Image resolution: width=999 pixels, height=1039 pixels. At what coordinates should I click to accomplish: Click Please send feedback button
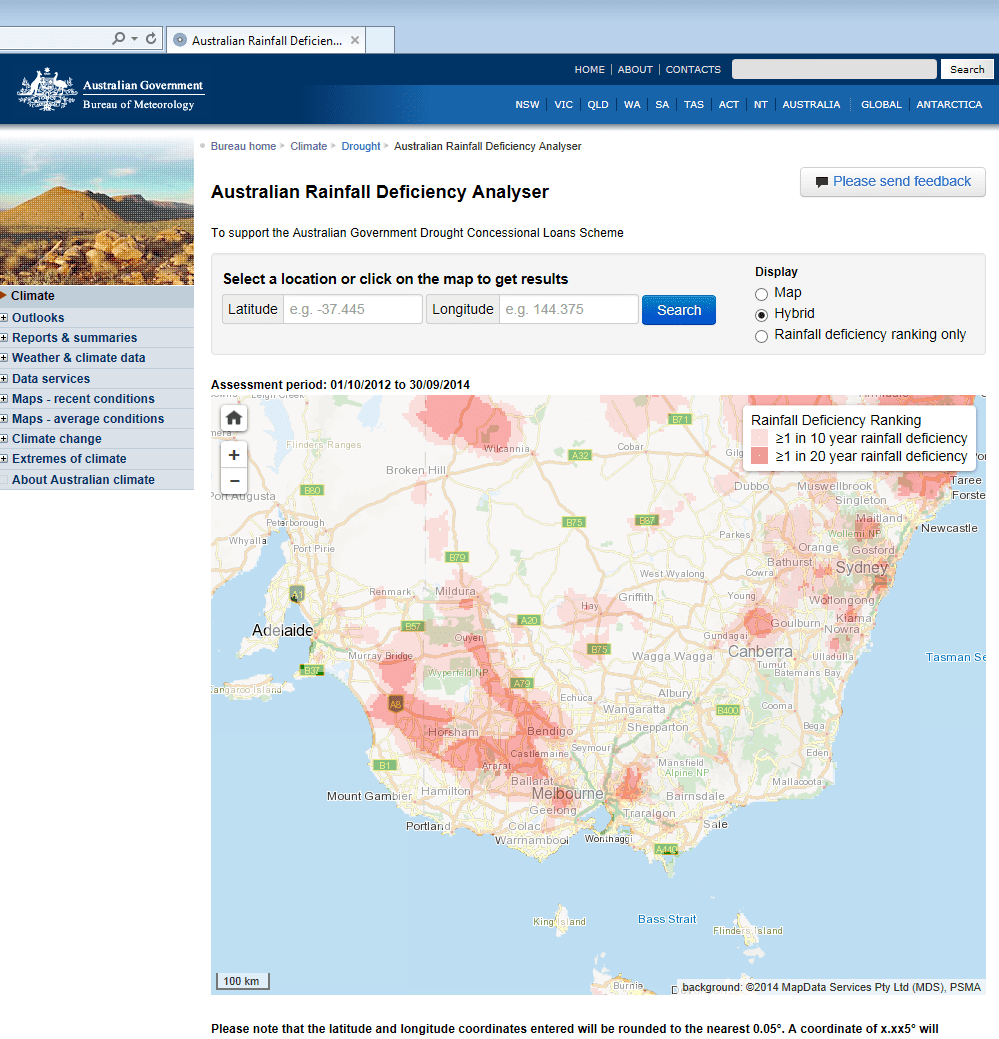coord(892,182)
